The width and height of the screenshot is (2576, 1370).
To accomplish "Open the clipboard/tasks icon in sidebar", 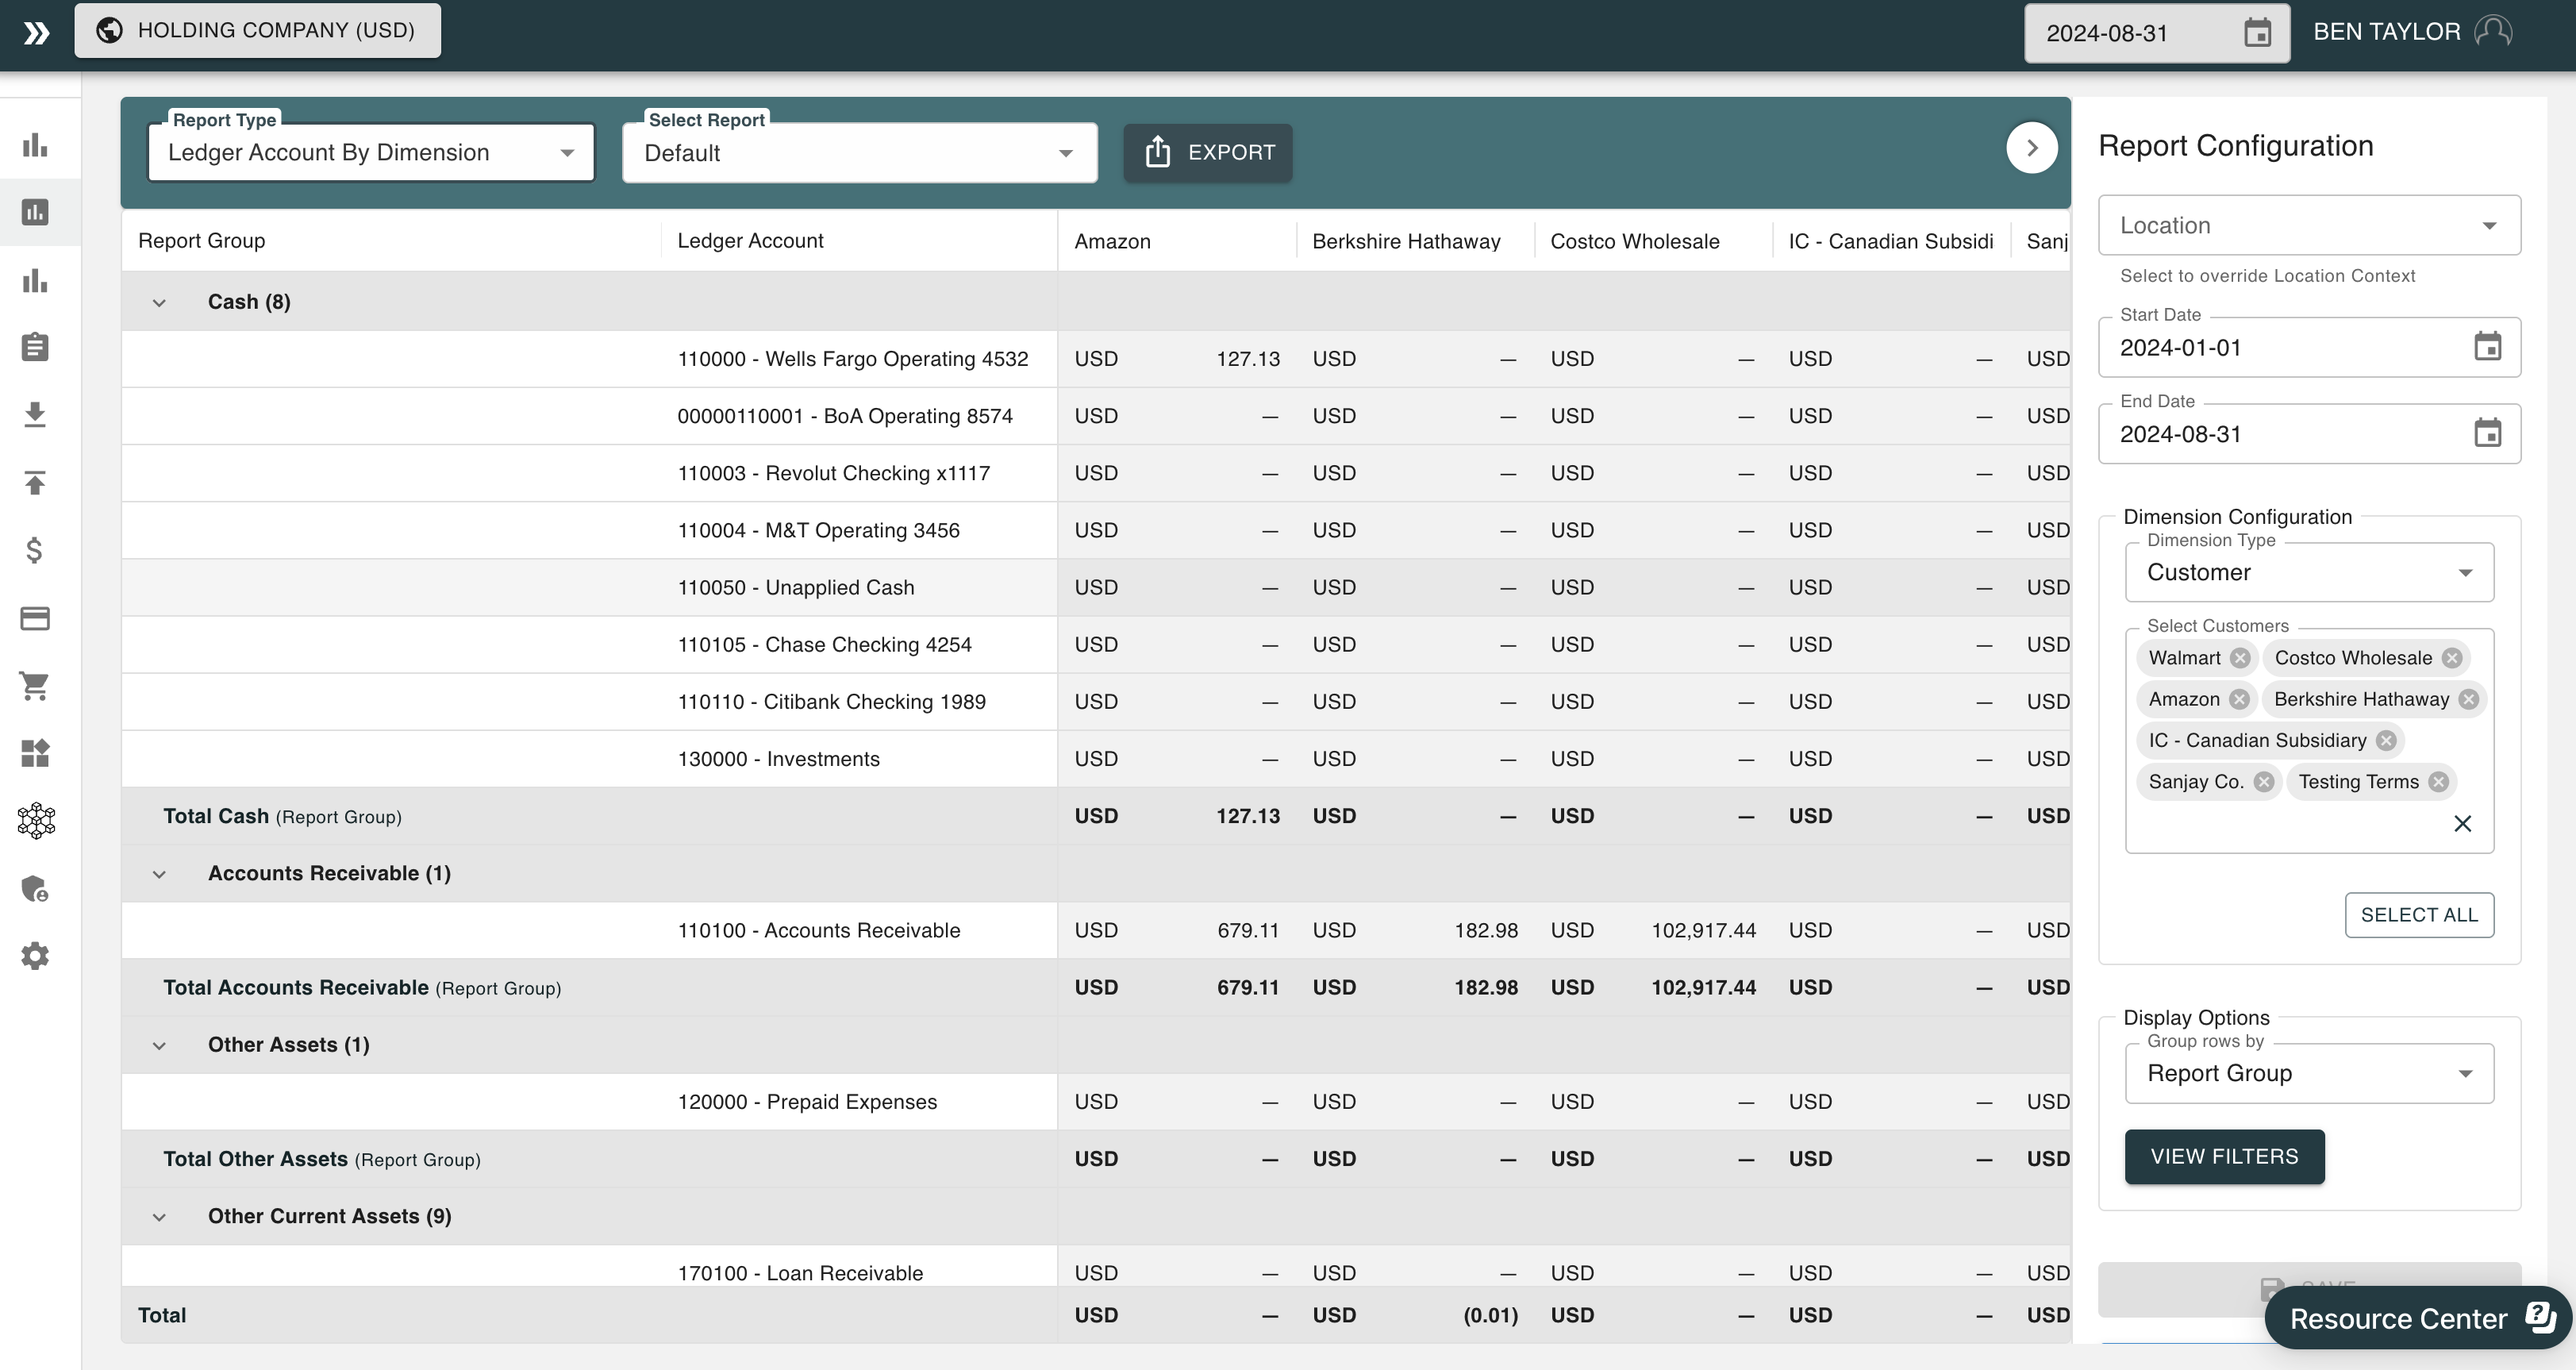I will 35,347.
